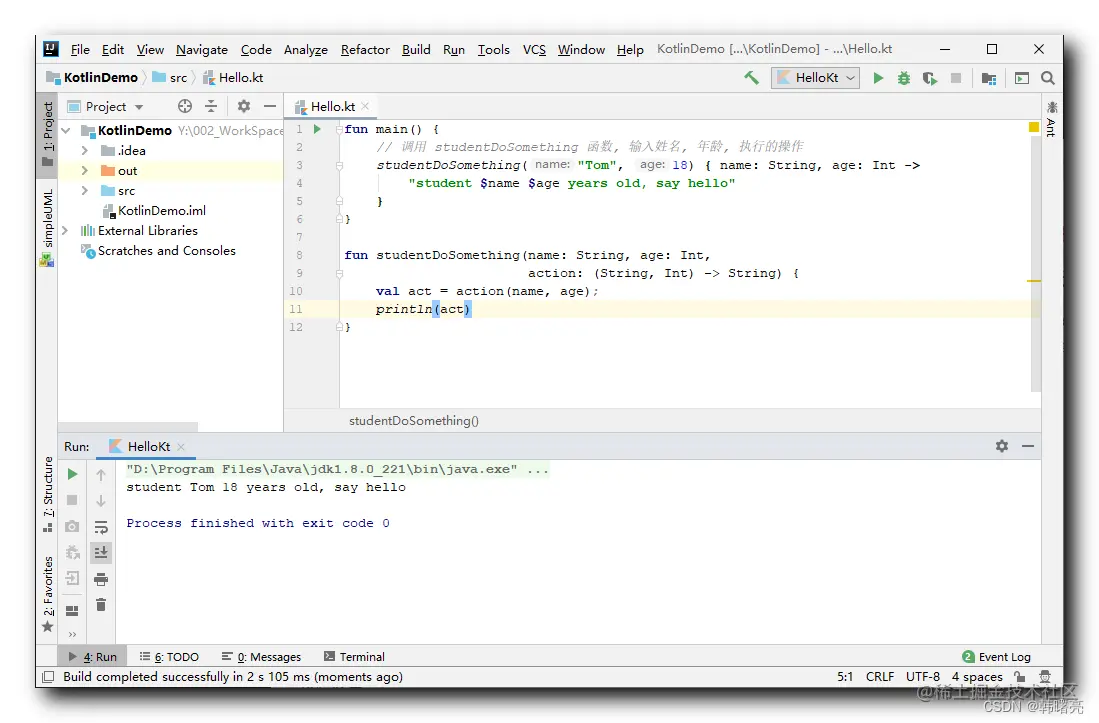Toggle scroll to end in the Run console
This screenshot has width=1099, height=723.
click(x=101, y=553)
